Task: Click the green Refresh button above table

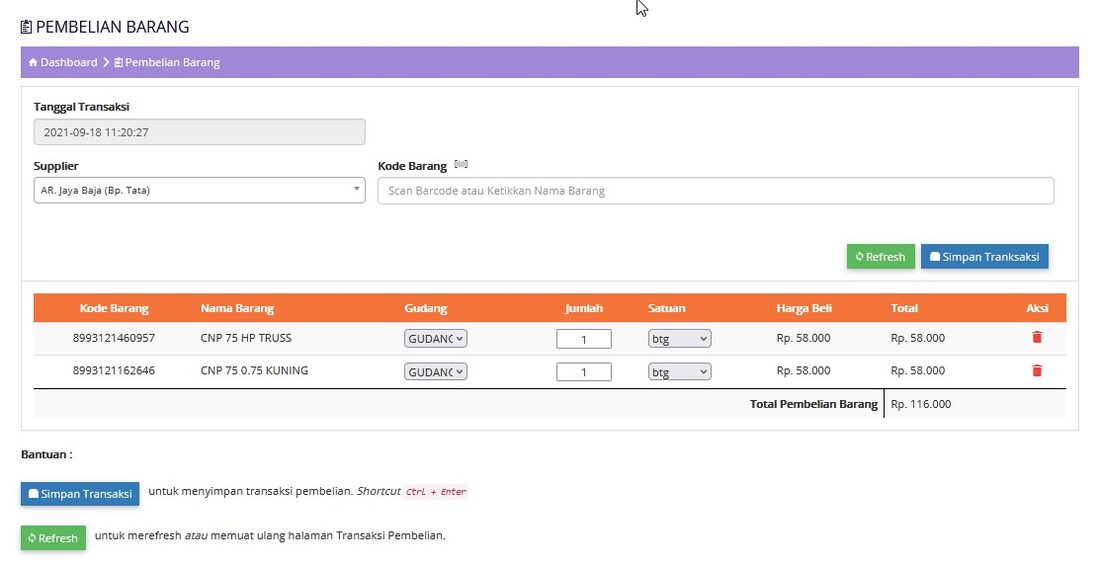Action: (880, 257)
